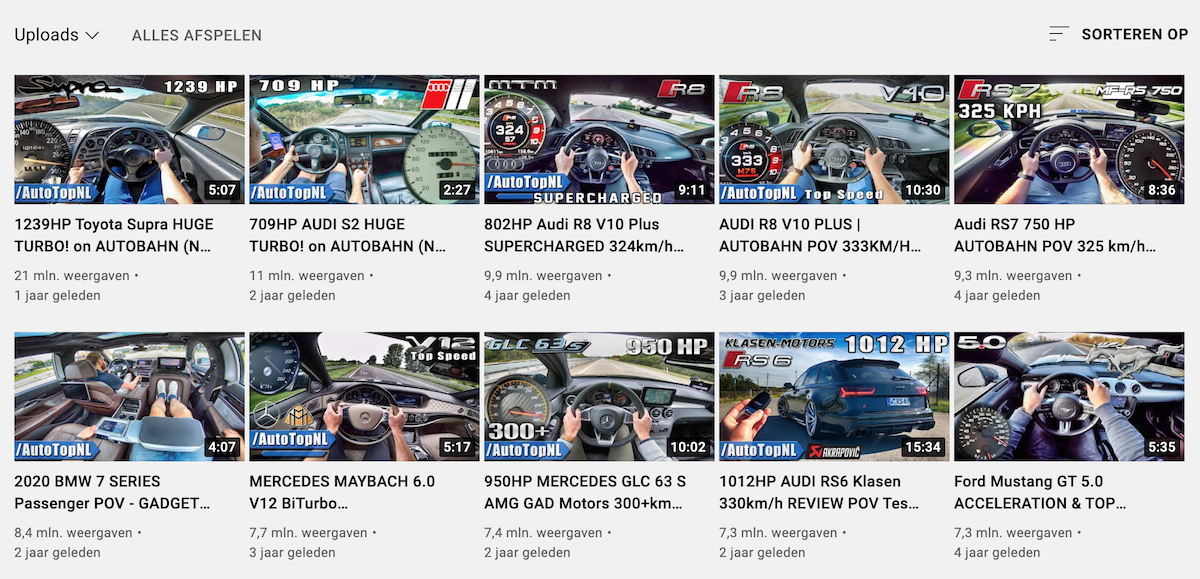Click the sort lines icon
Viewport: 1200px width, 579px height.
coord(1059,34)
